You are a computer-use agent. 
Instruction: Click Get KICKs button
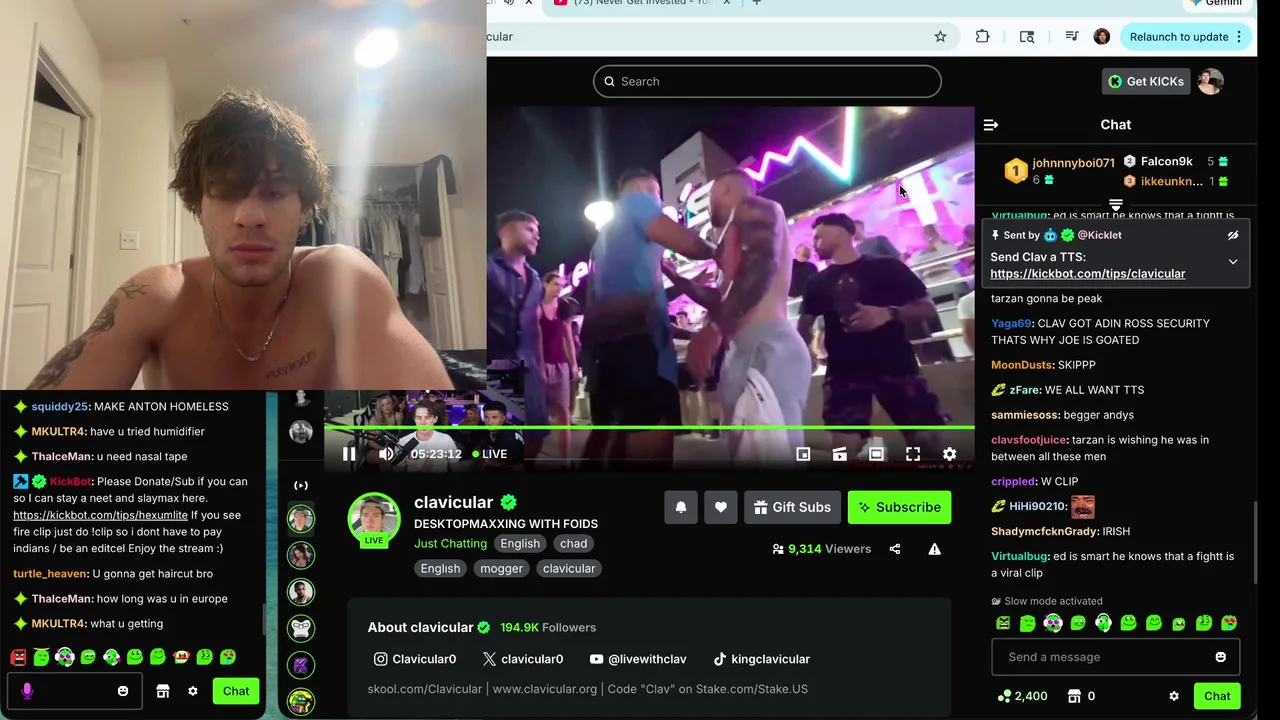[x=1145, y=81]
